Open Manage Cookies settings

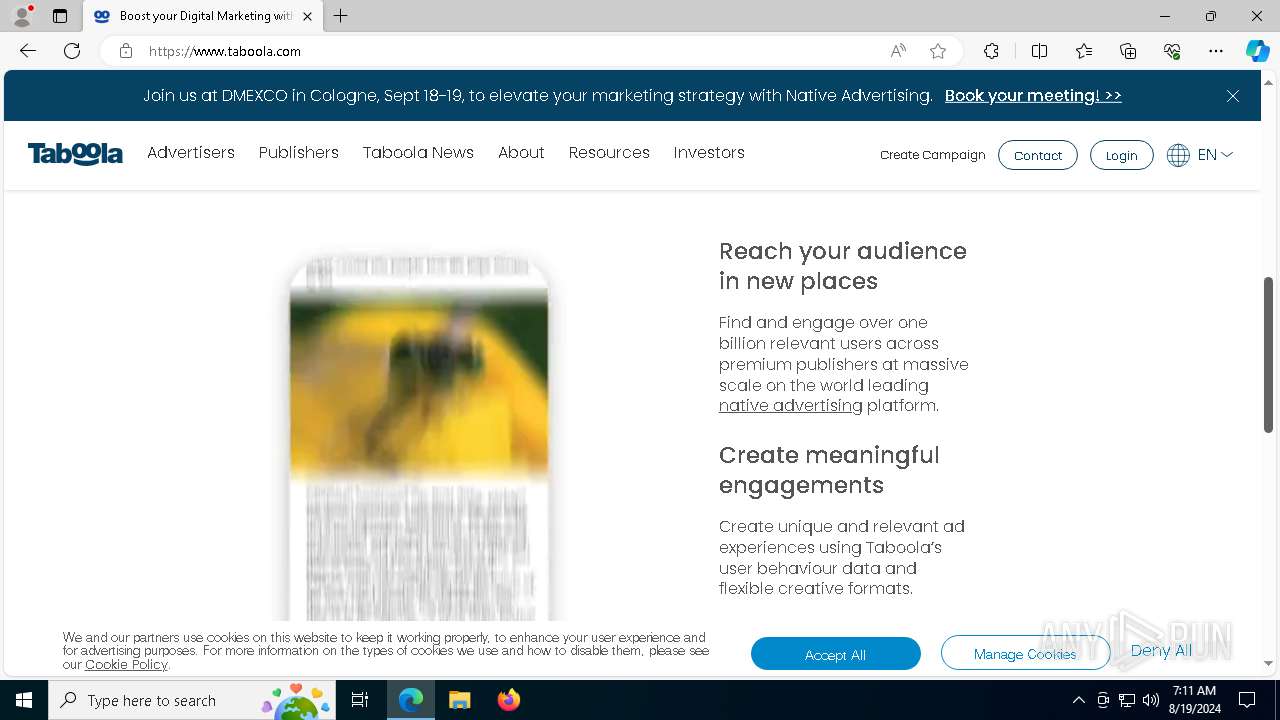pyautogui.click(x=1025, y=654)
